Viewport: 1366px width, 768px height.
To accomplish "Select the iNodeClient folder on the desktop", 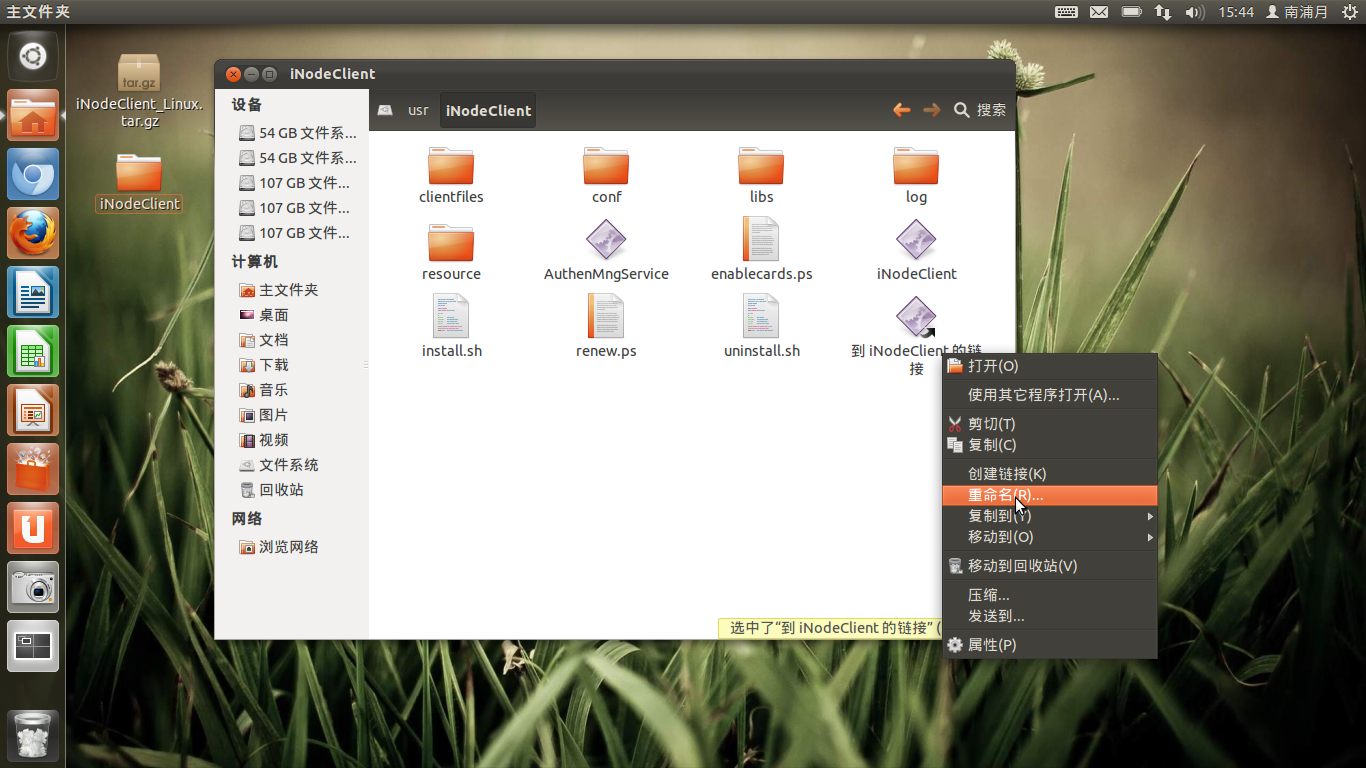I will [x=139, y=183].
